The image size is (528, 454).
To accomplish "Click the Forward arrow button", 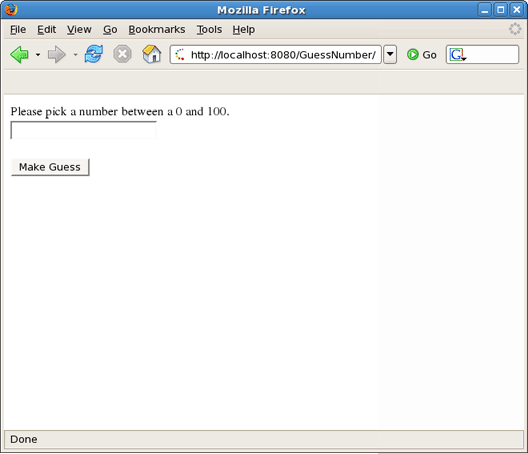I will pyautogui.click(x=57, y=55).
